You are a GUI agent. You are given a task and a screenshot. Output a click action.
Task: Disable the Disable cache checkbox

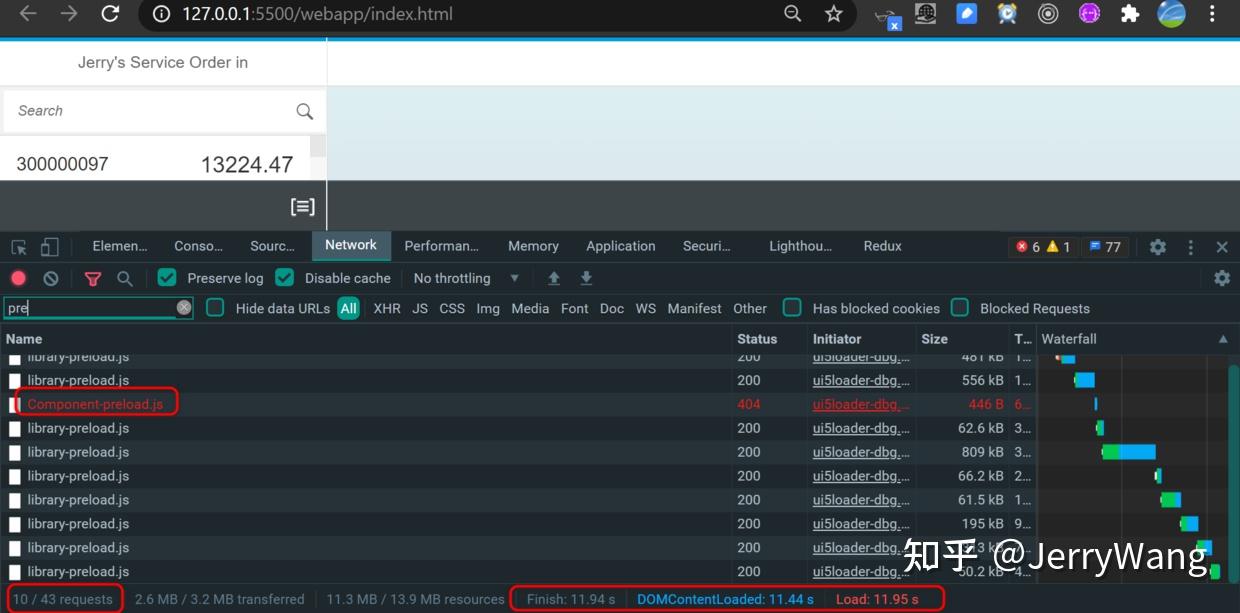(284, 277)
